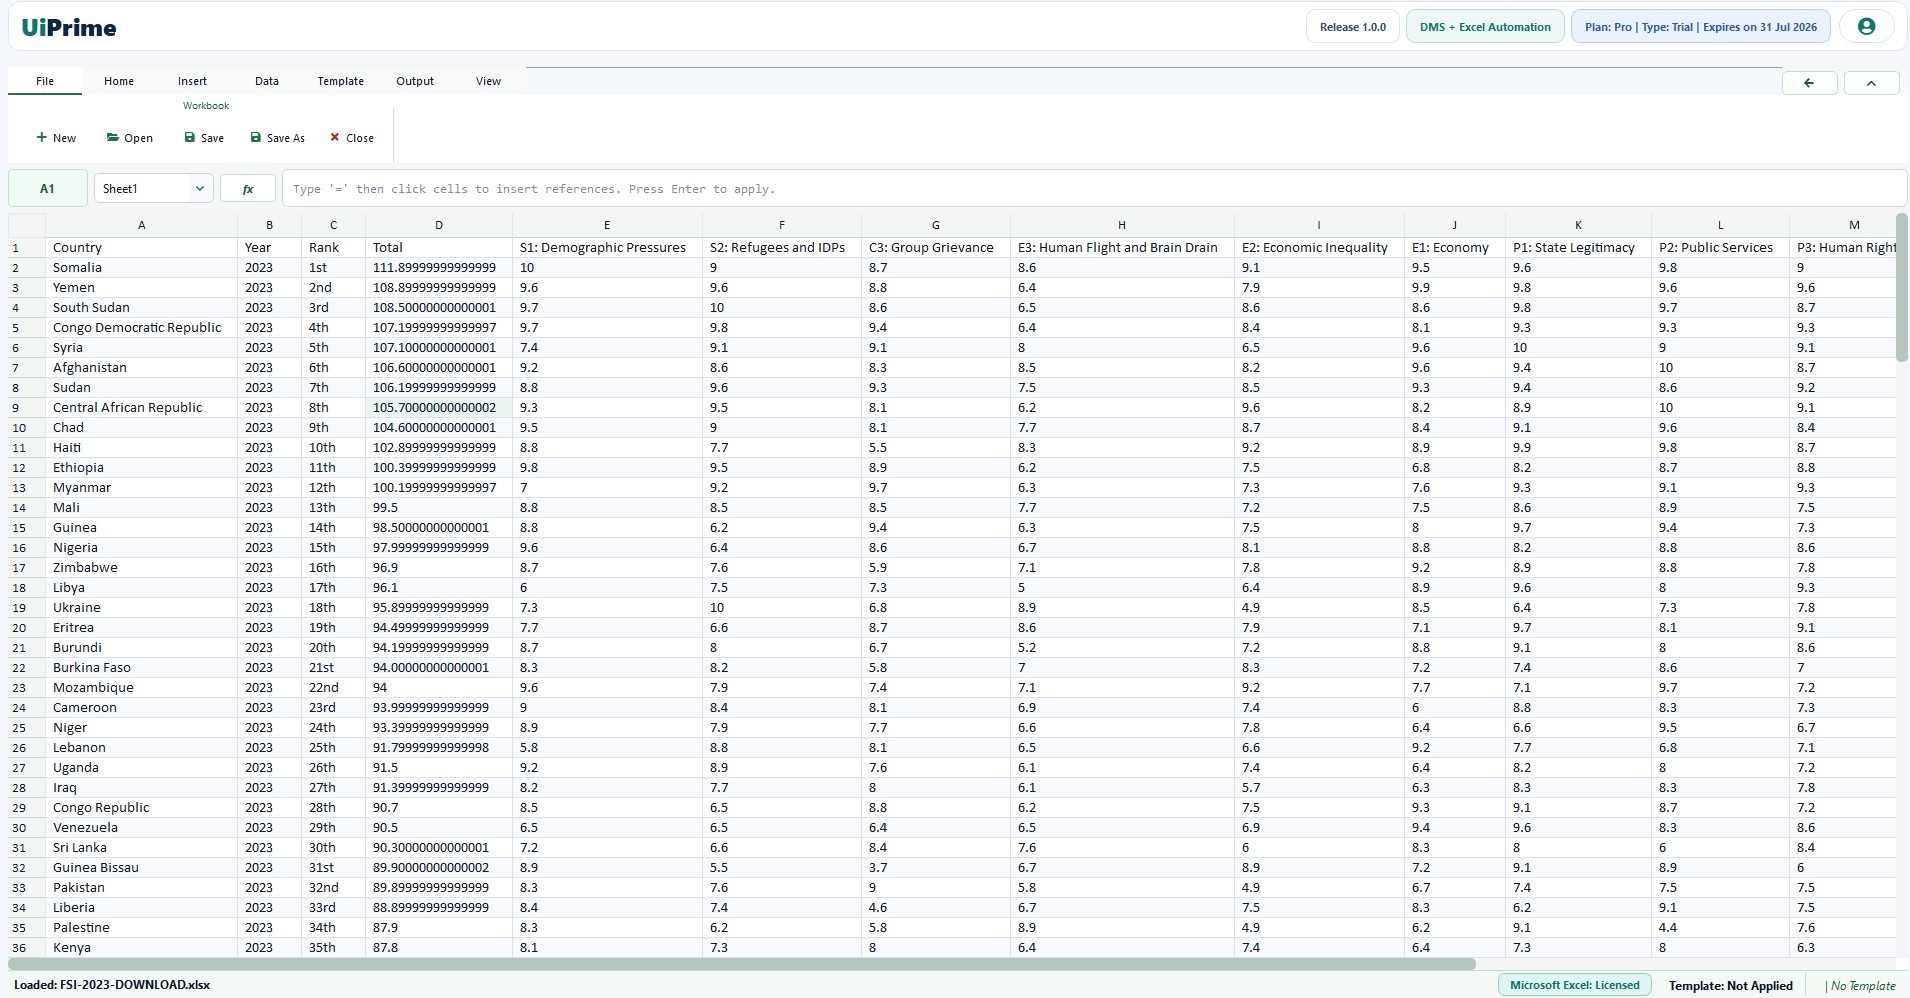Viewport: 1910px width, 998px height.
Task: Open the Sheet1 sheet selector dropdown
Action: pos(154,188)
